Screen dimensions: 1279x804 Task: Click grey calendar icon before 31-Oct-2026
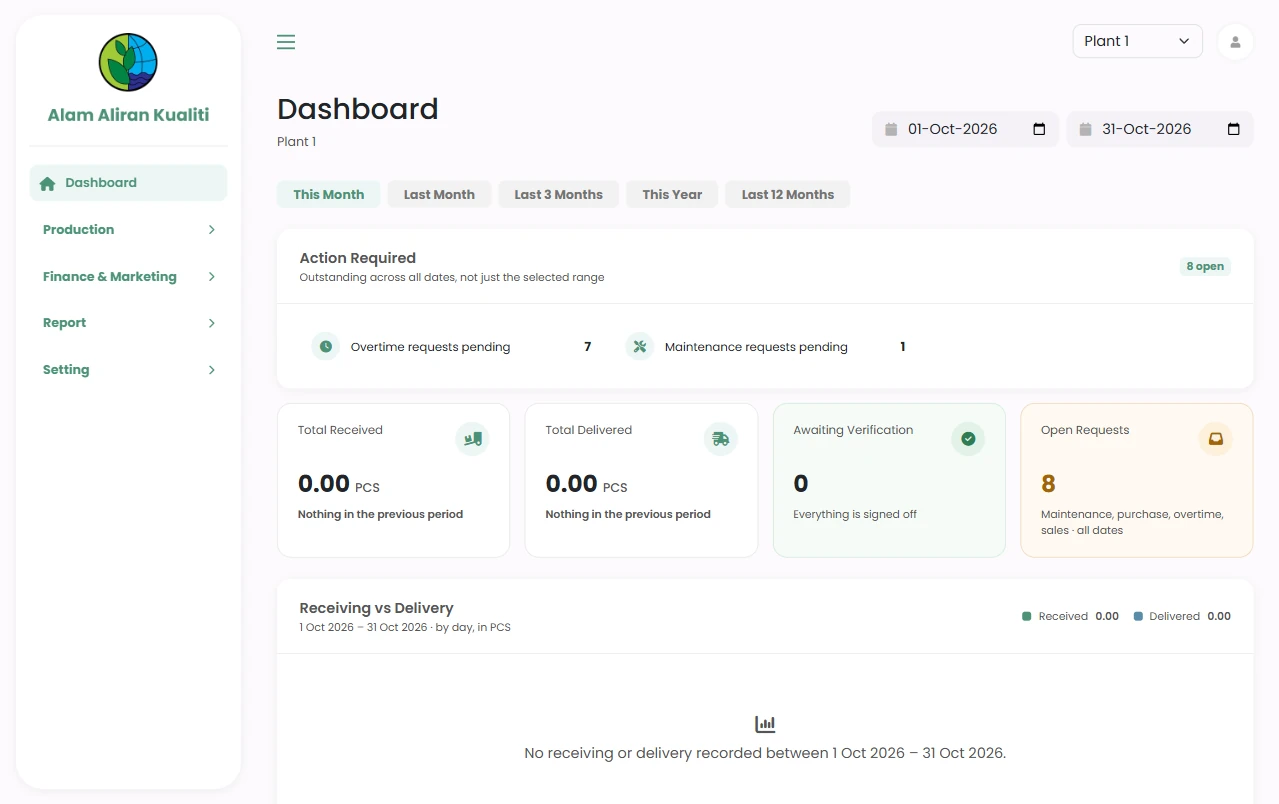tap(1085, 129)
